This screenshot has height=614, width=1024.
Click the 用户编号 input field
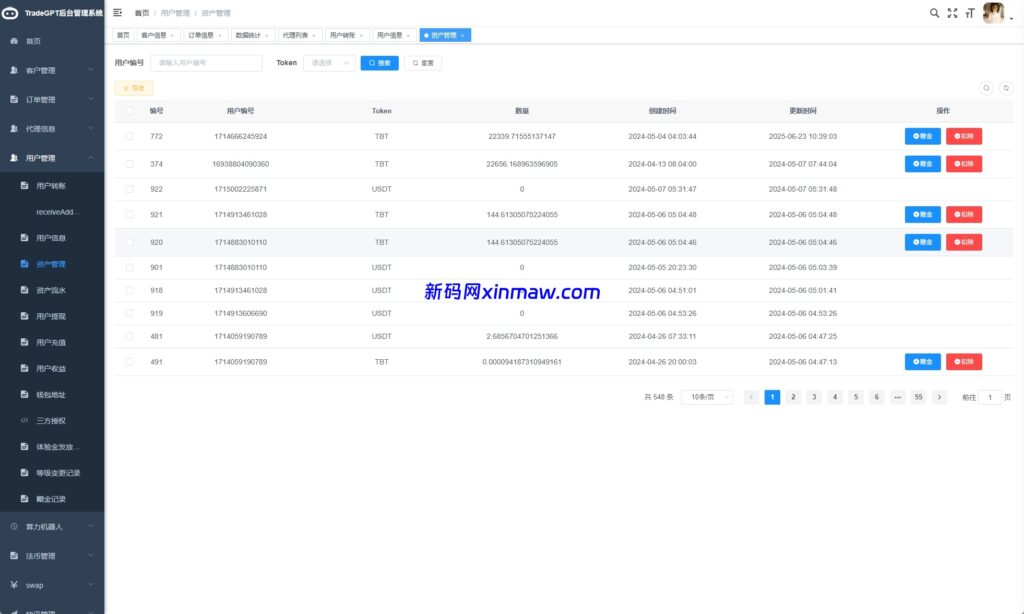click(212, 62)
